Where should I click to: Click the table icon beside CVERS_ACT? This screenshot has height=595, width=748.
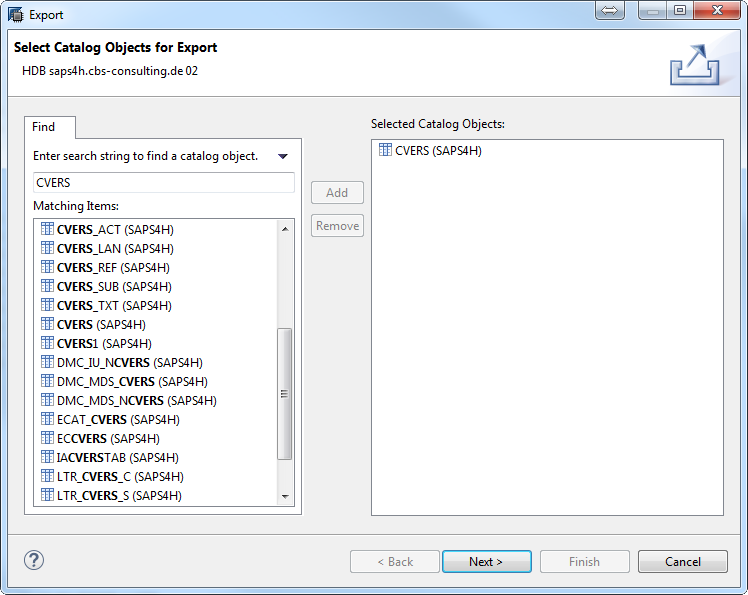coord(47,229)
